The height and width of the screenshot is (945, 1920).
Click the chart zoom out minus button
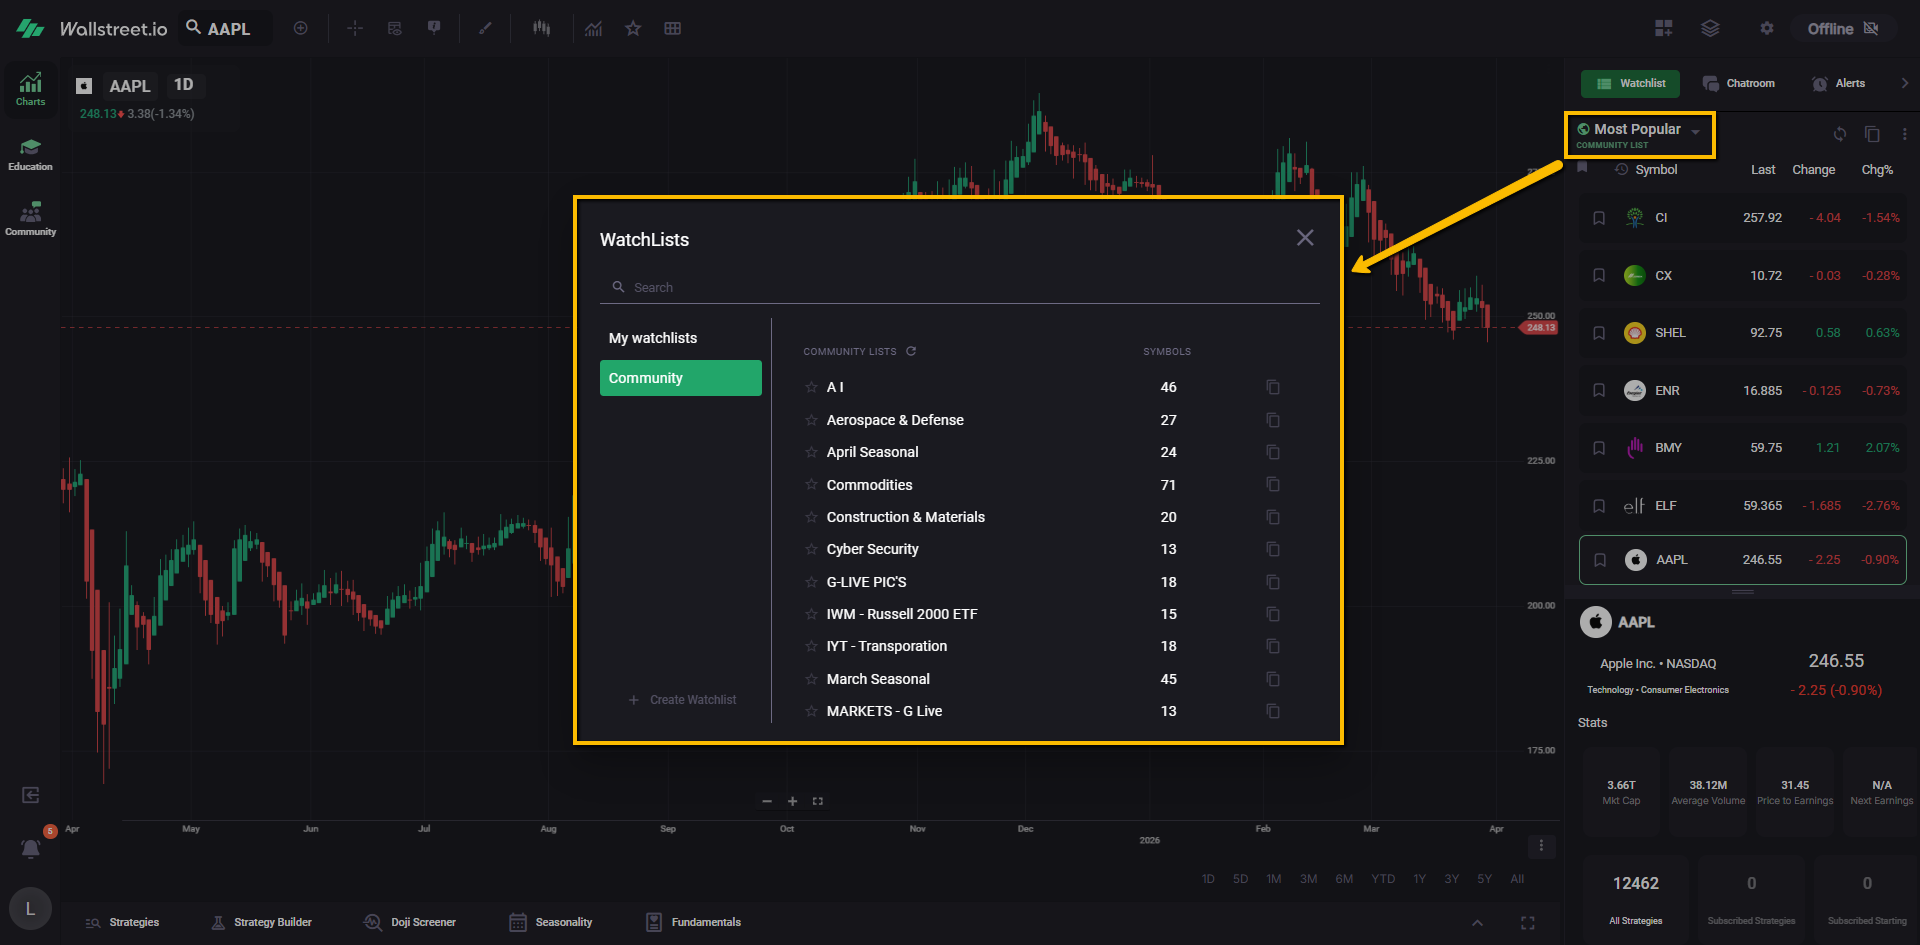point(767,801)
